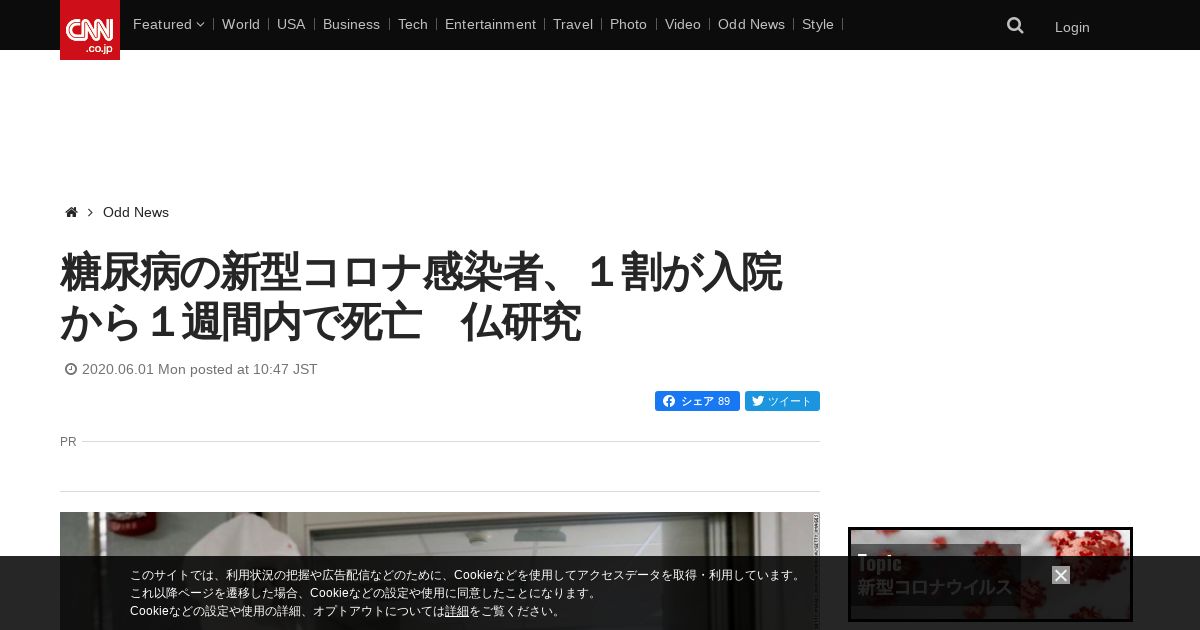Click the article main photo
Image resolution: width=1200 pixels, height=630 pixels.
point(440,571)
